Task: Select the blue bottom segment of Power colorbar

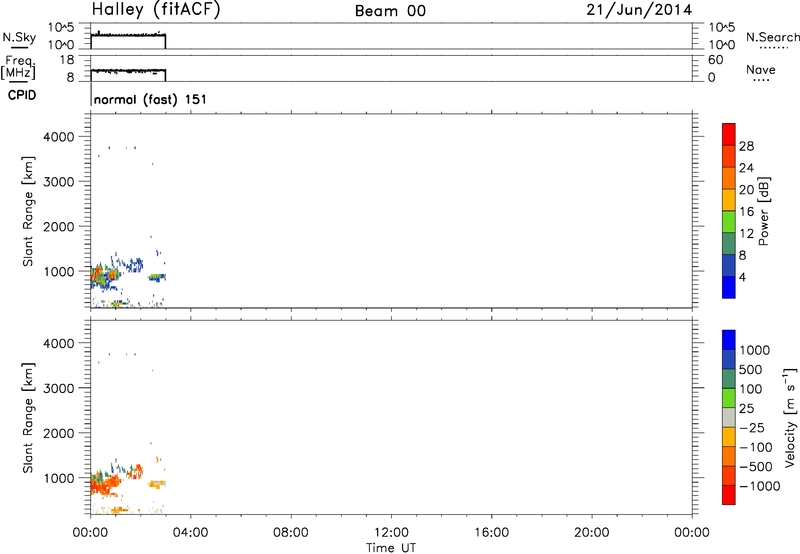Action: (729, 287)
